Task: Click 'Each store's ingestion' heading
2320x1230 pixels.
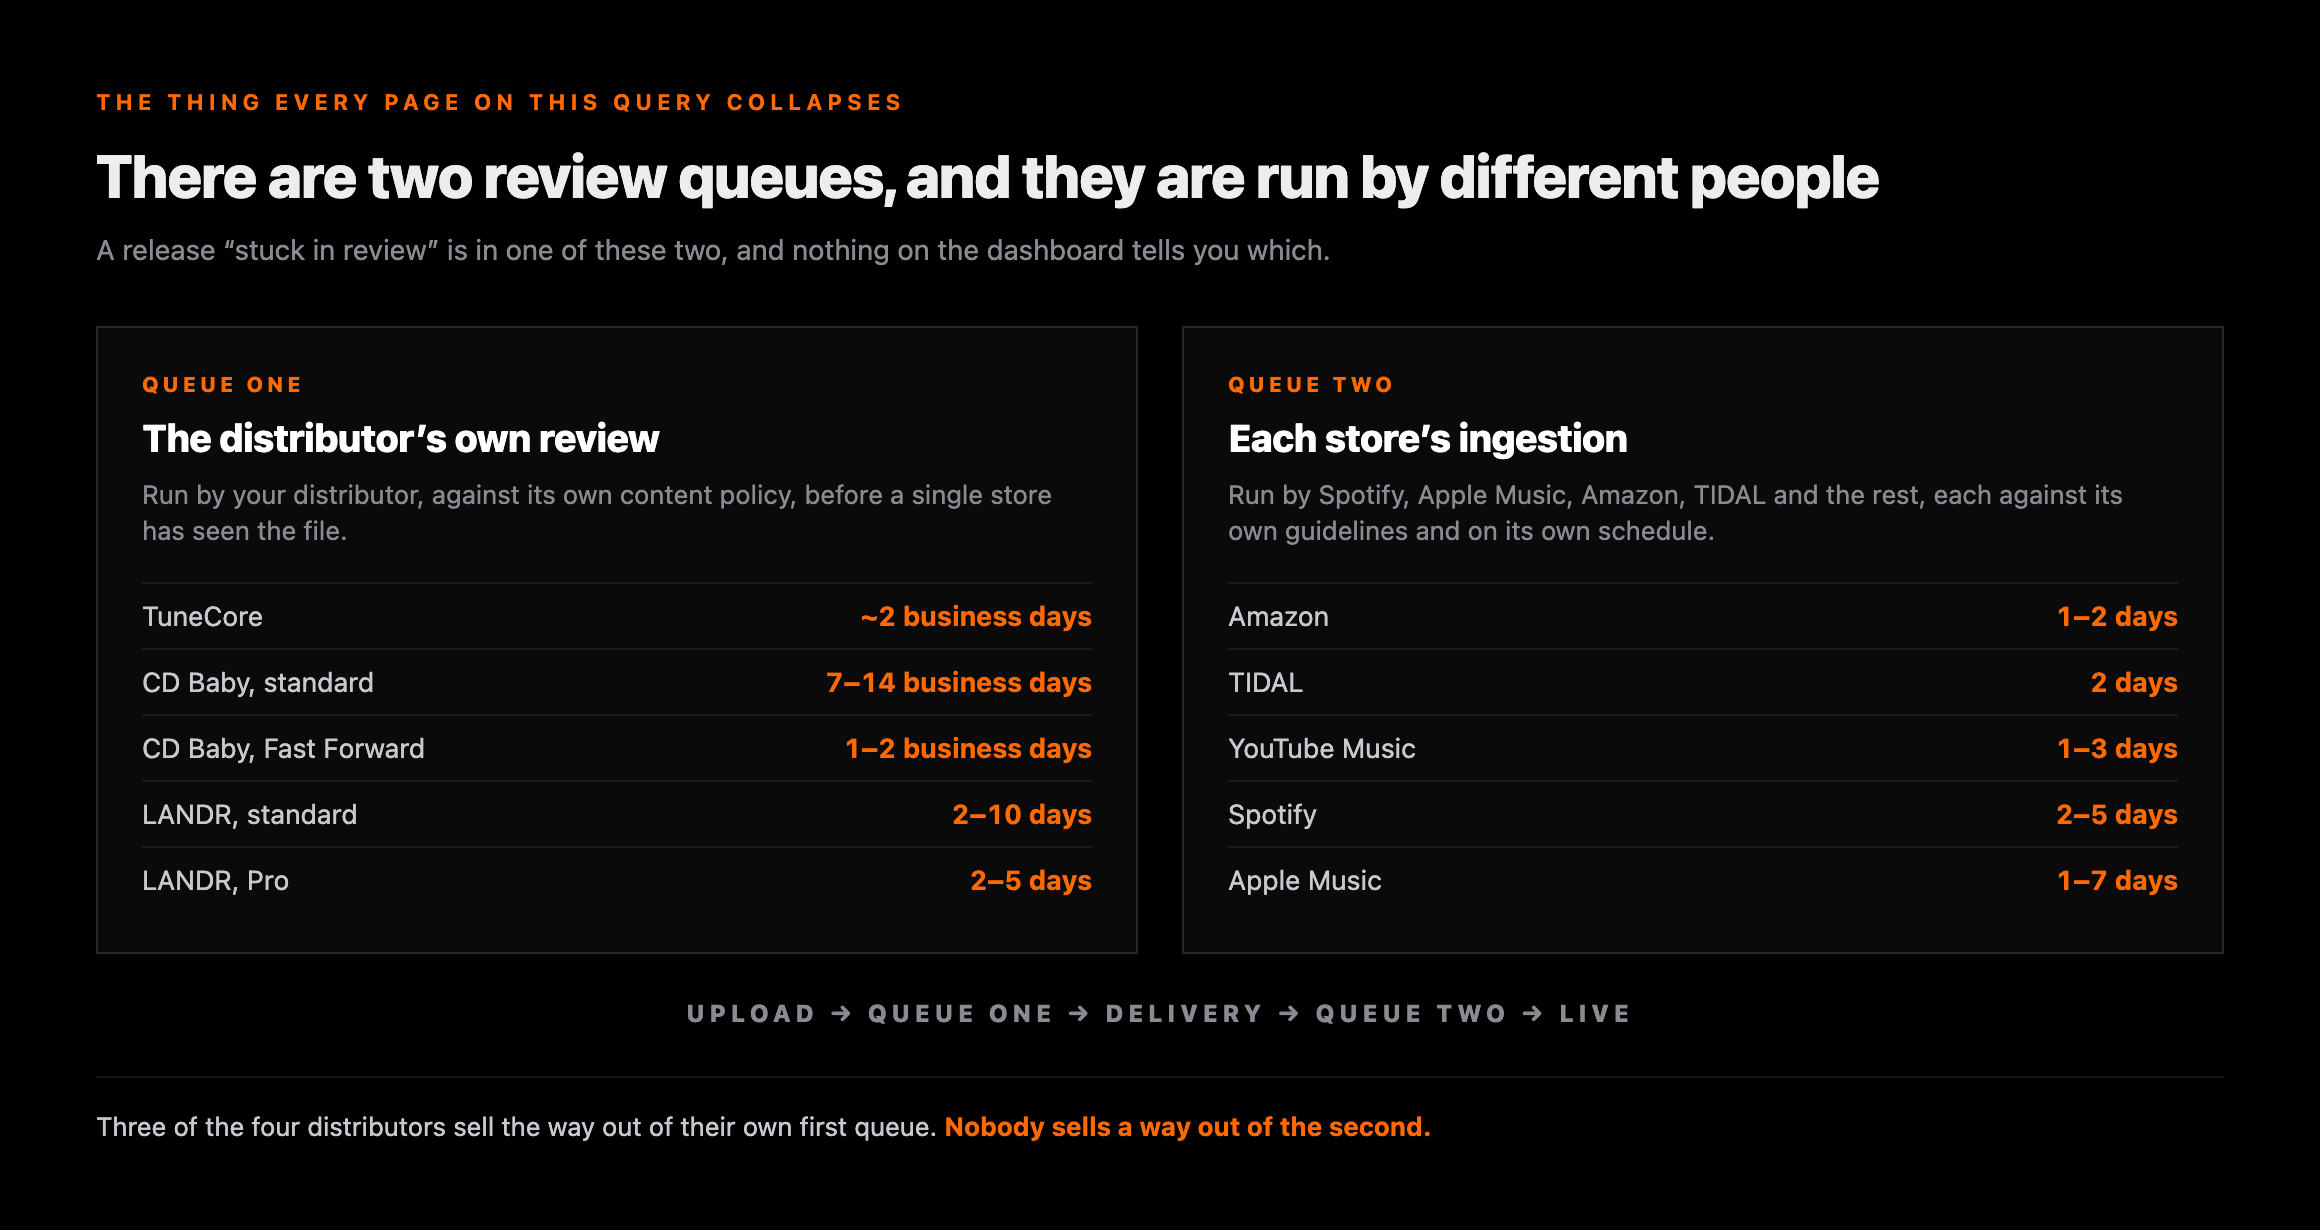Action: pyautogui.click(x=1427, y=438)
